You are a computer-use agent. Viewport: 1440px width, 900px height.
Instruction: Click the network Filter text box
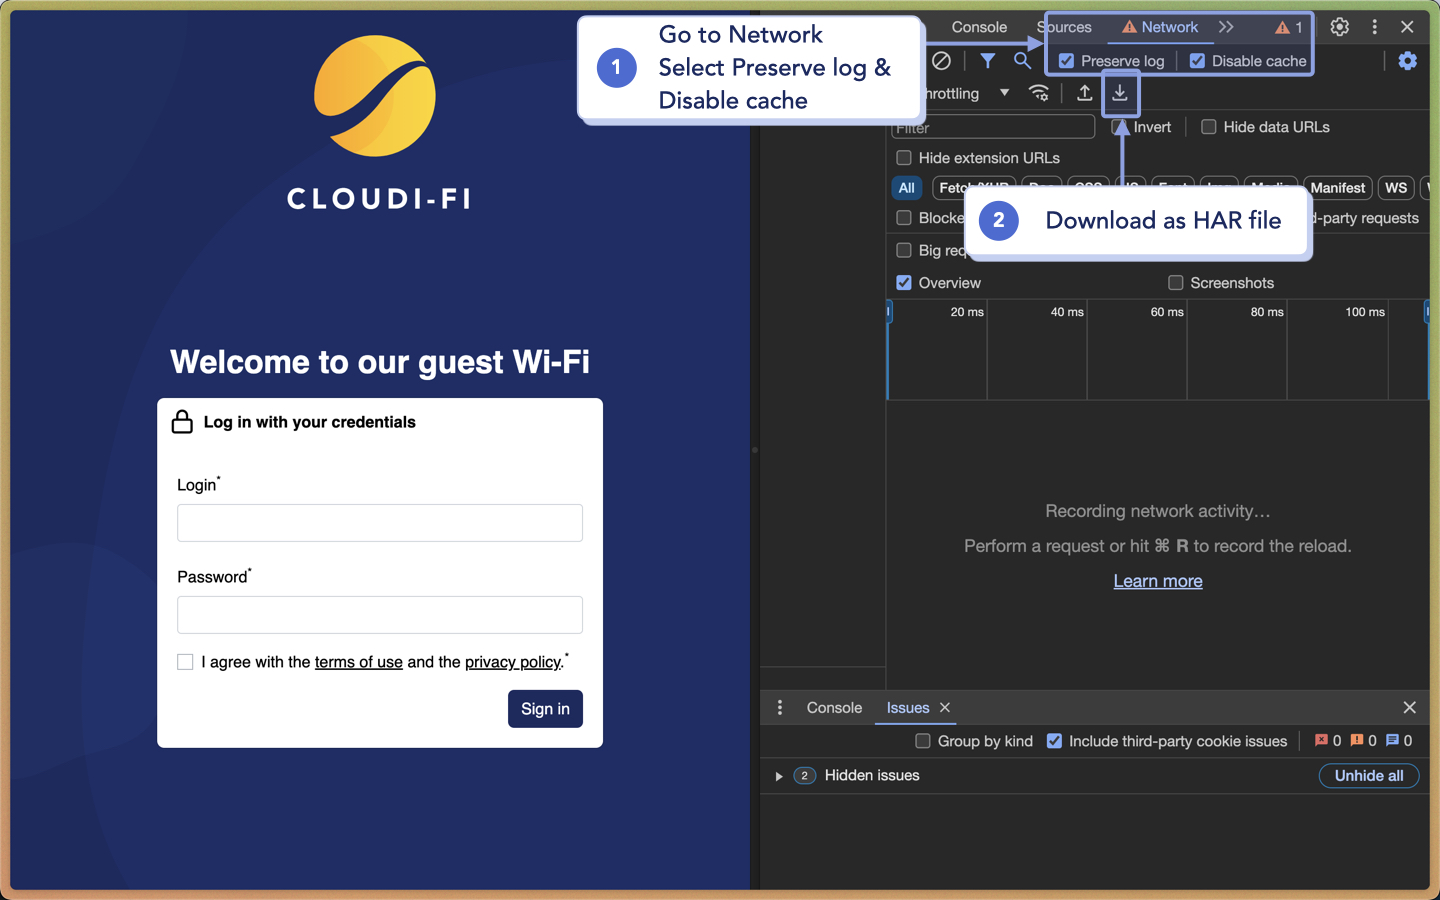click(x=993, y=127)
